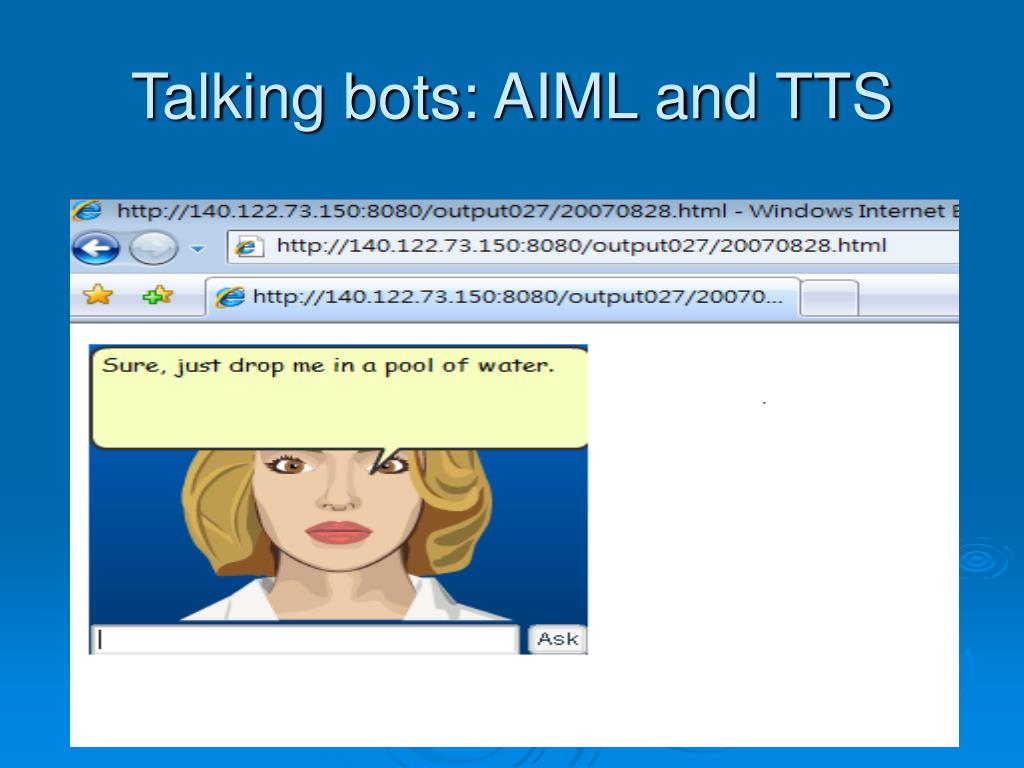Select the tab showing output027 page
The height and width of the screenshot is (768, 1024).
tap(503, 297)
